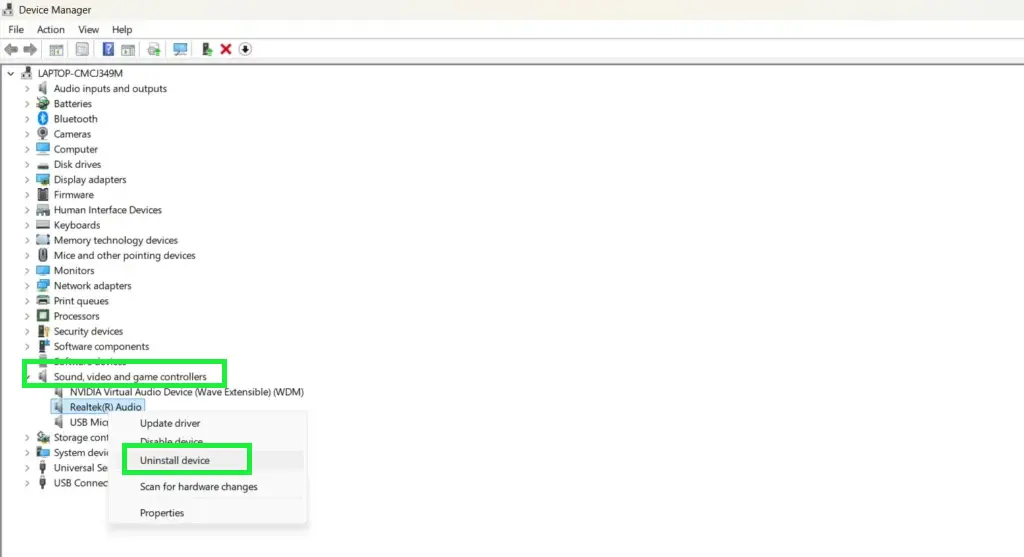Expand the Memory technology devices category
The width and height of the screenshot is (1024, 557).
click(x=27, y=240)
